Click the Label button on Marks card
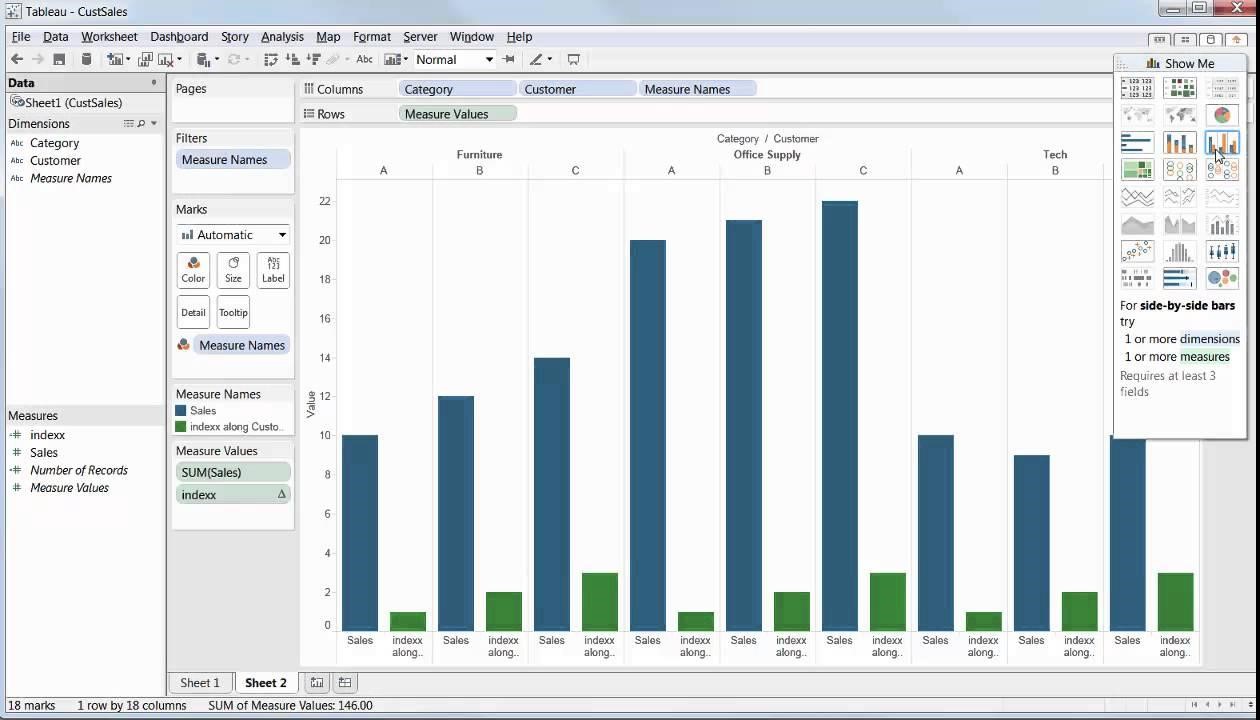This screenshot has height=720, width=1260. tap(273, 270)
